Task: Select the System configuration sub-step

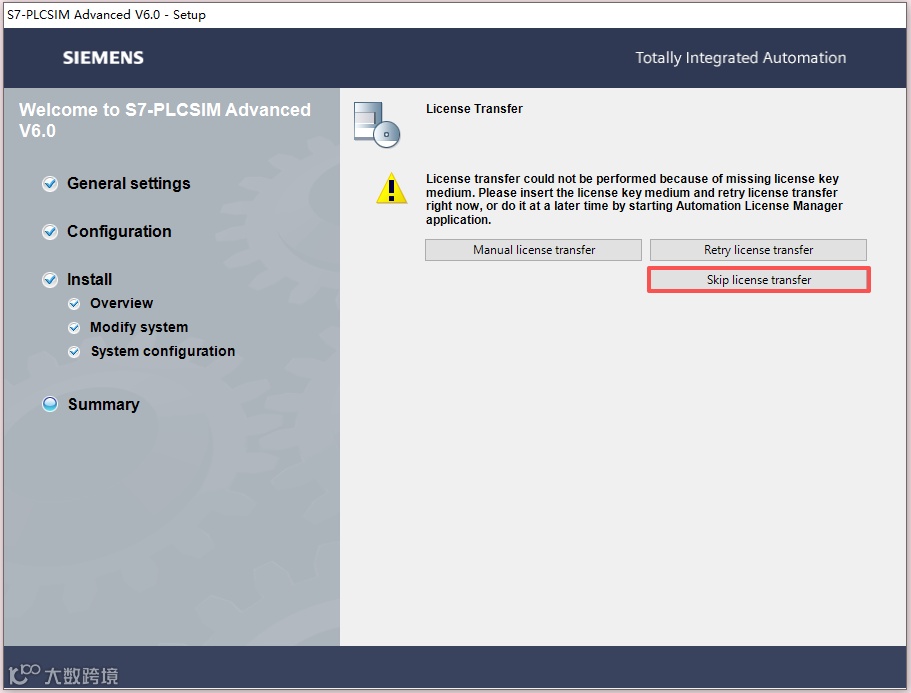Action: [x=163, y=351]
